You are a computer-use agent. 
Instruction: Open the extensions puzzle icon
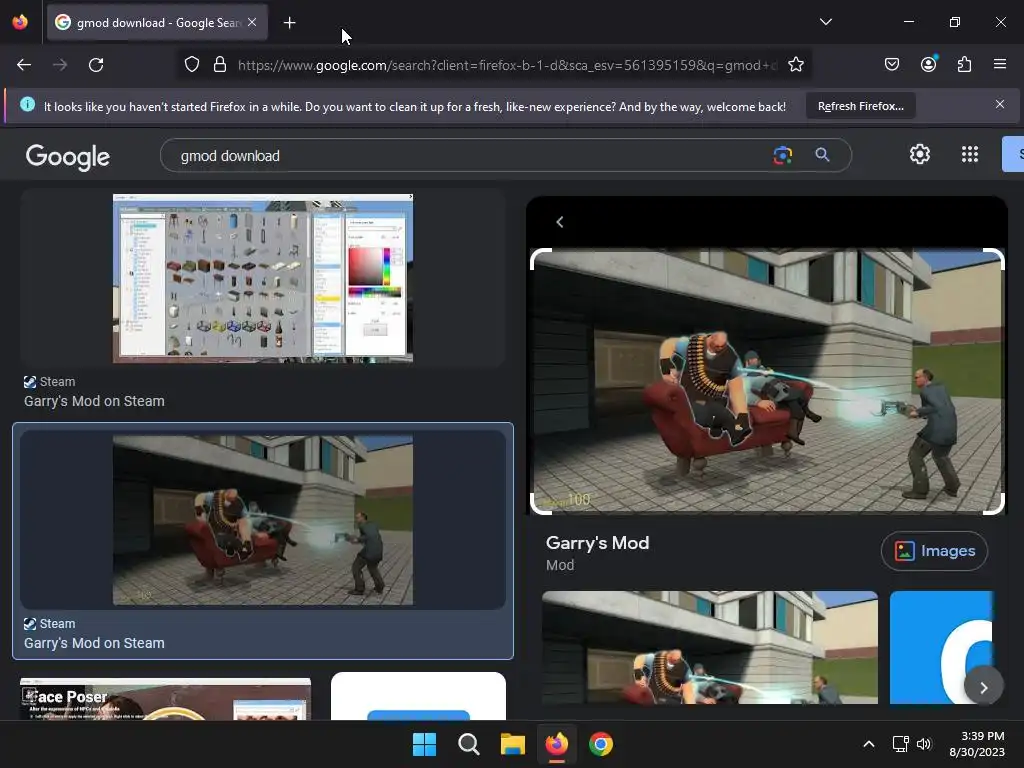[x=964, y=64]
